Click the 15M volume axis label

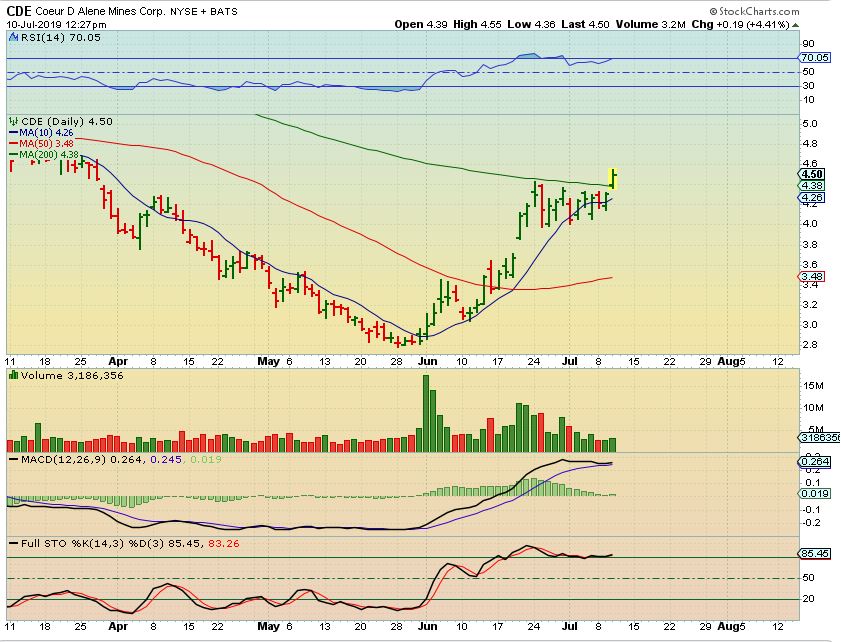pos(813,386)
